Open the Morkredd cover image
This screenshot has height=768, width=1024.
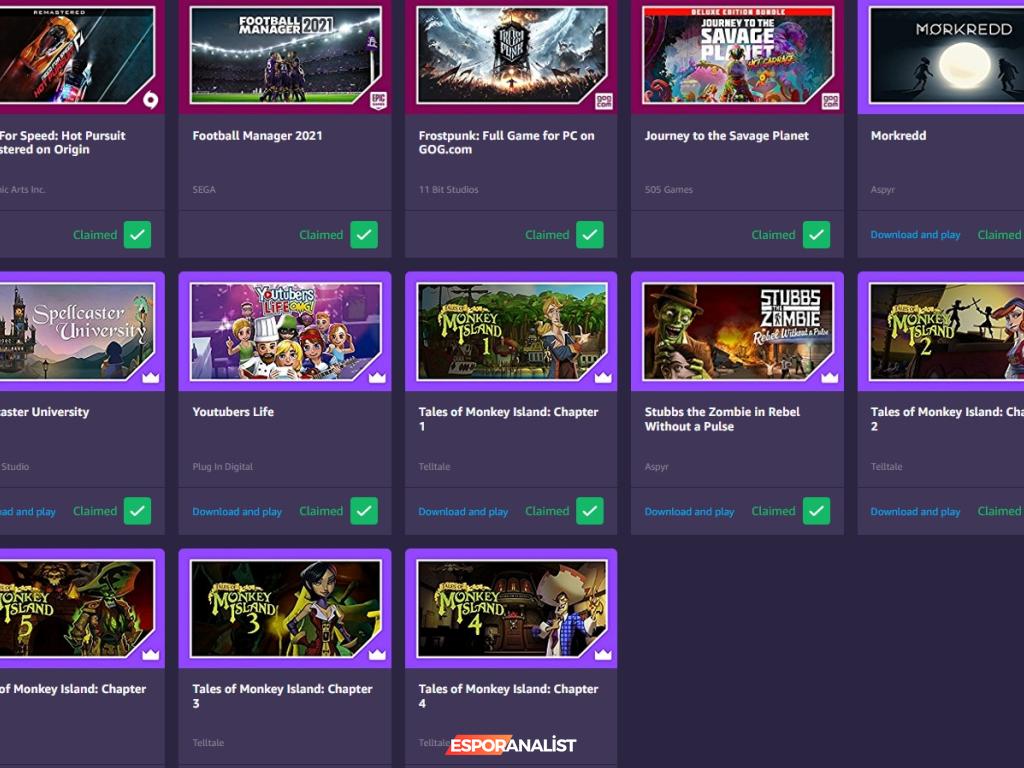coord(946,56)
